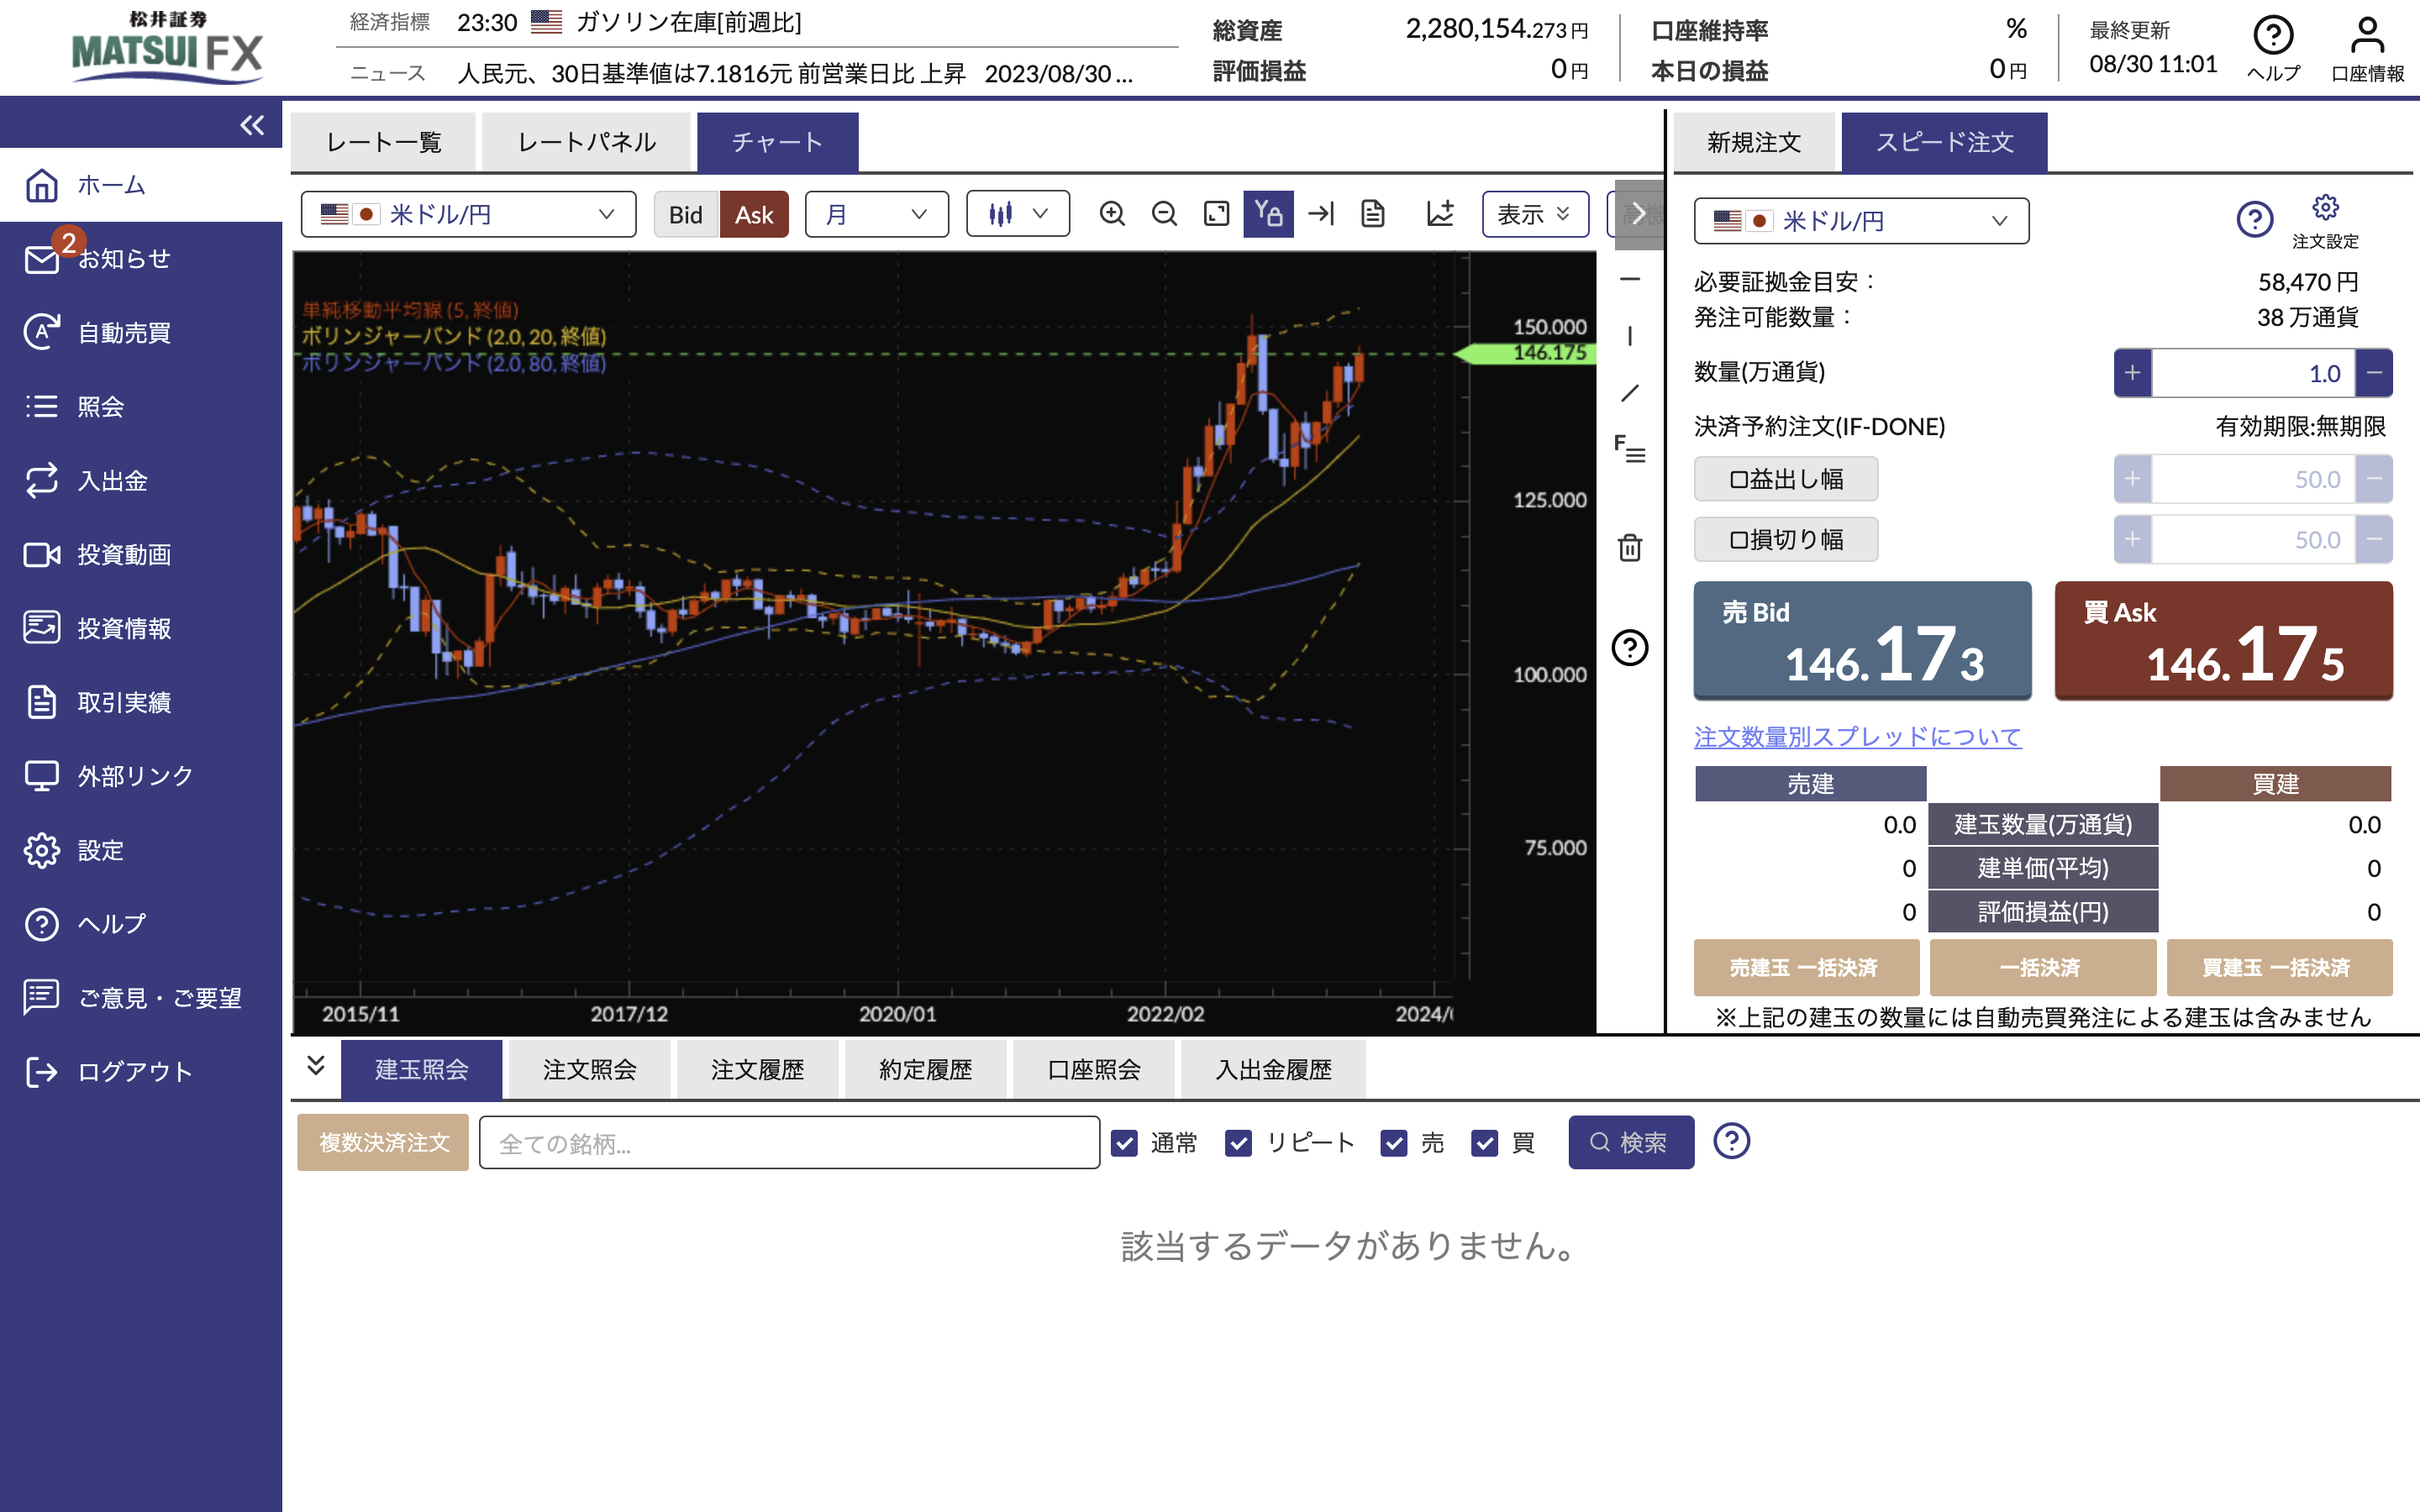Click the 検索 search button

(1630, 1142)
